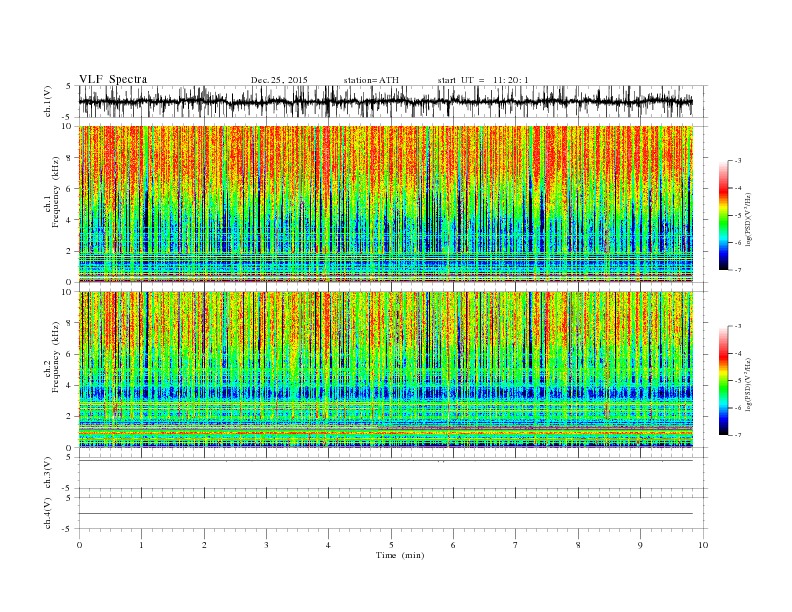Viewport: 792px width, 612px height.
Task: Click time axis tick label "1"
Action: [141, 545]
